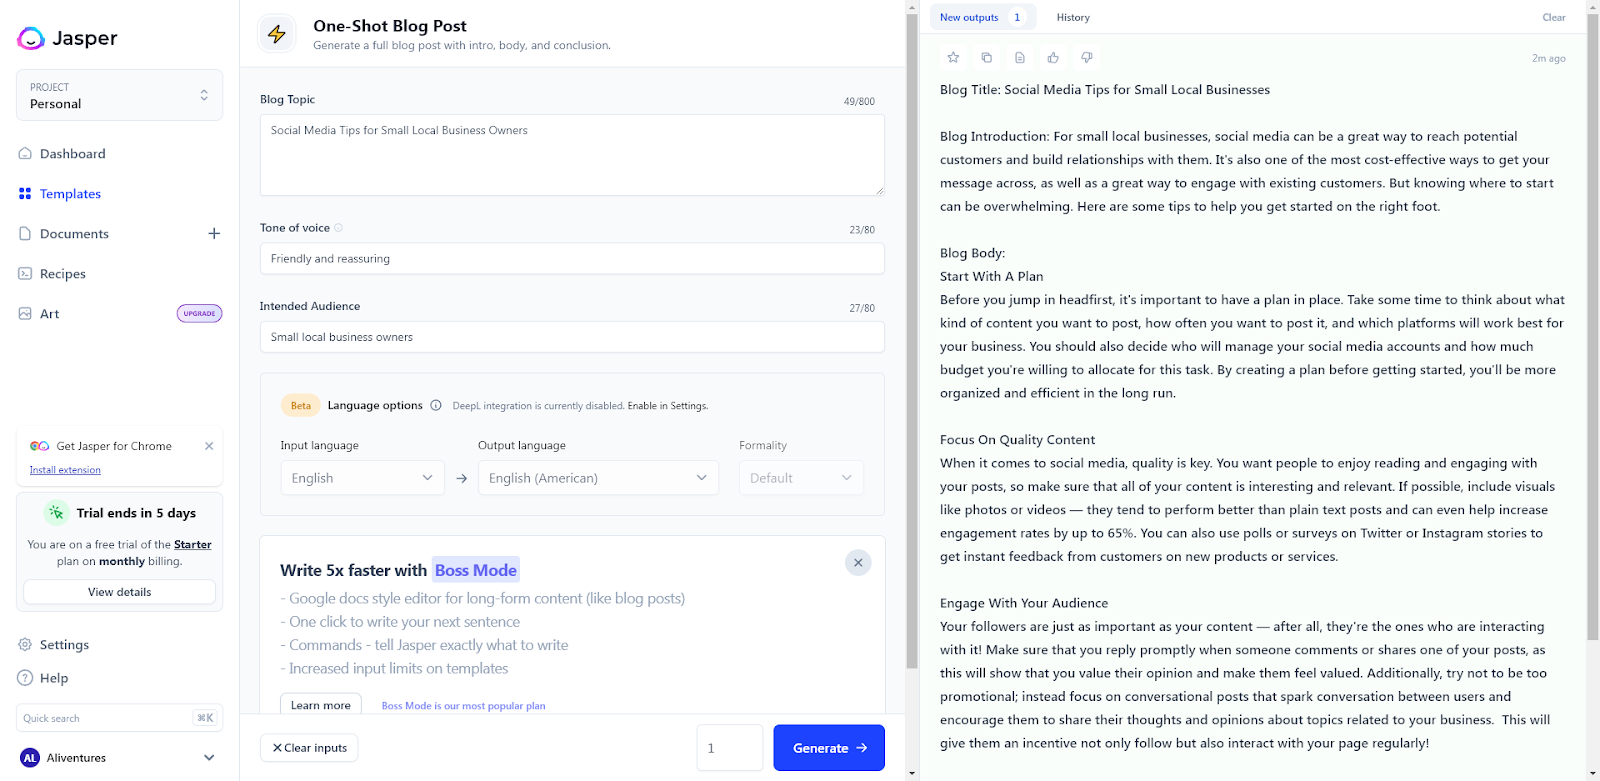Screen dimensions: 1600x781
Task: Expand the Aliventures account menu
Action: pyautogui.click(x=208, y=757)
